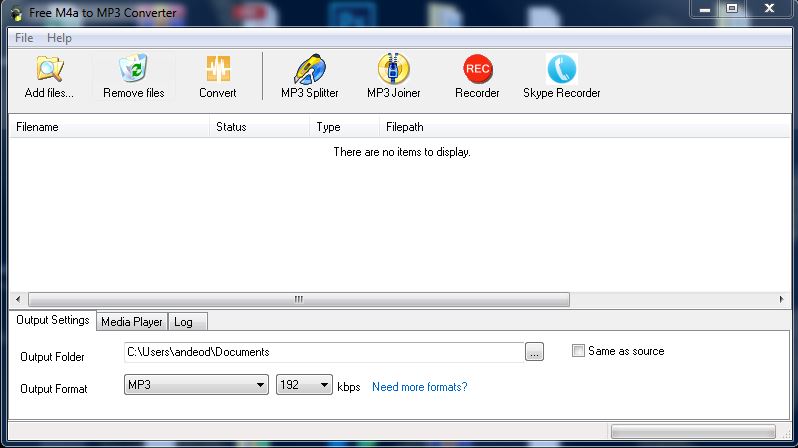Click the 'Output Folder' label
The height and width of the screenshot is (448, 798).
[52, 357]
